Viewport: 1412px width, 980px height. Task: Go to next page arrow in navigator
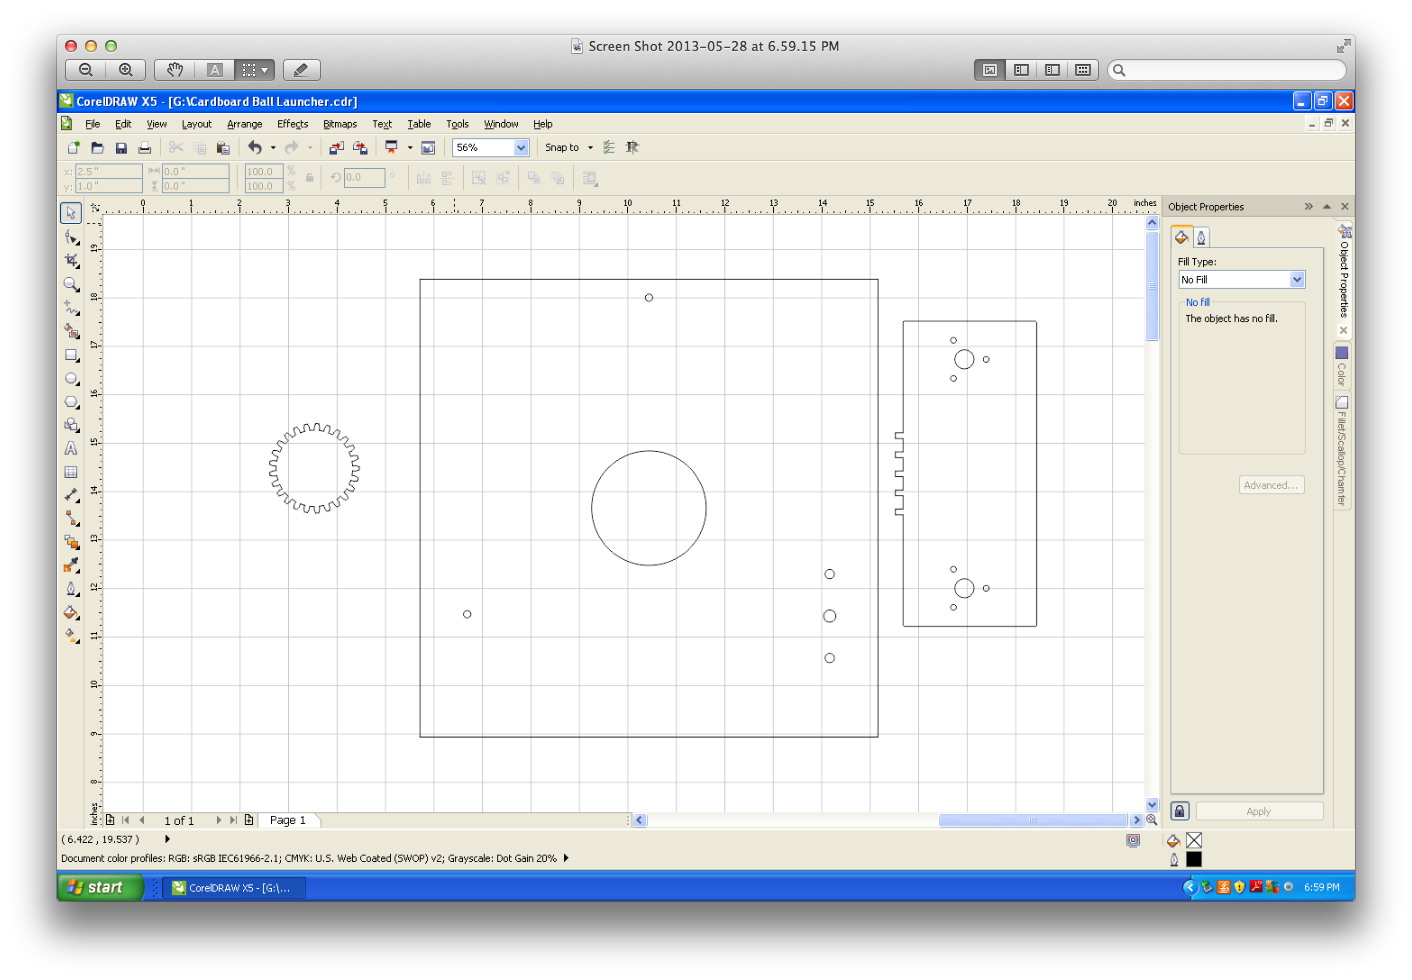(x=218, y=820)
